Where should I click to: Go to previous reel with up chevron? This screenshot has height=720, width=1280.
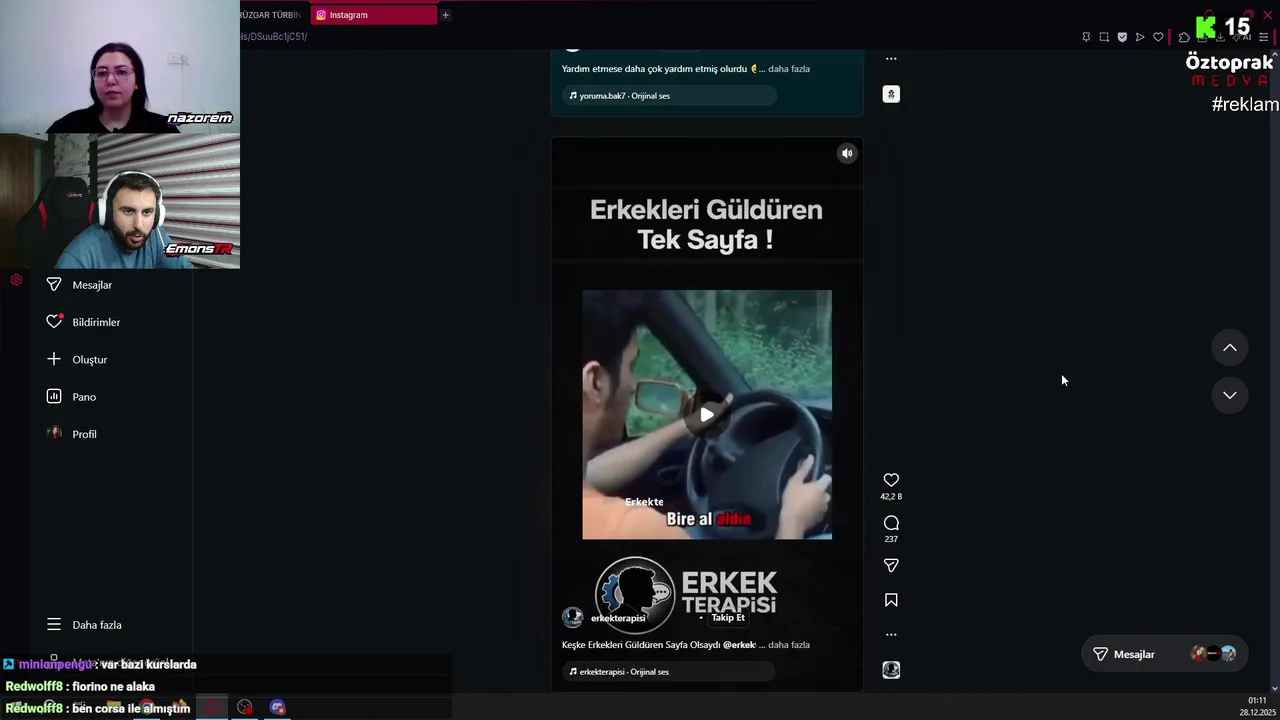click(x=1230, y=347)
